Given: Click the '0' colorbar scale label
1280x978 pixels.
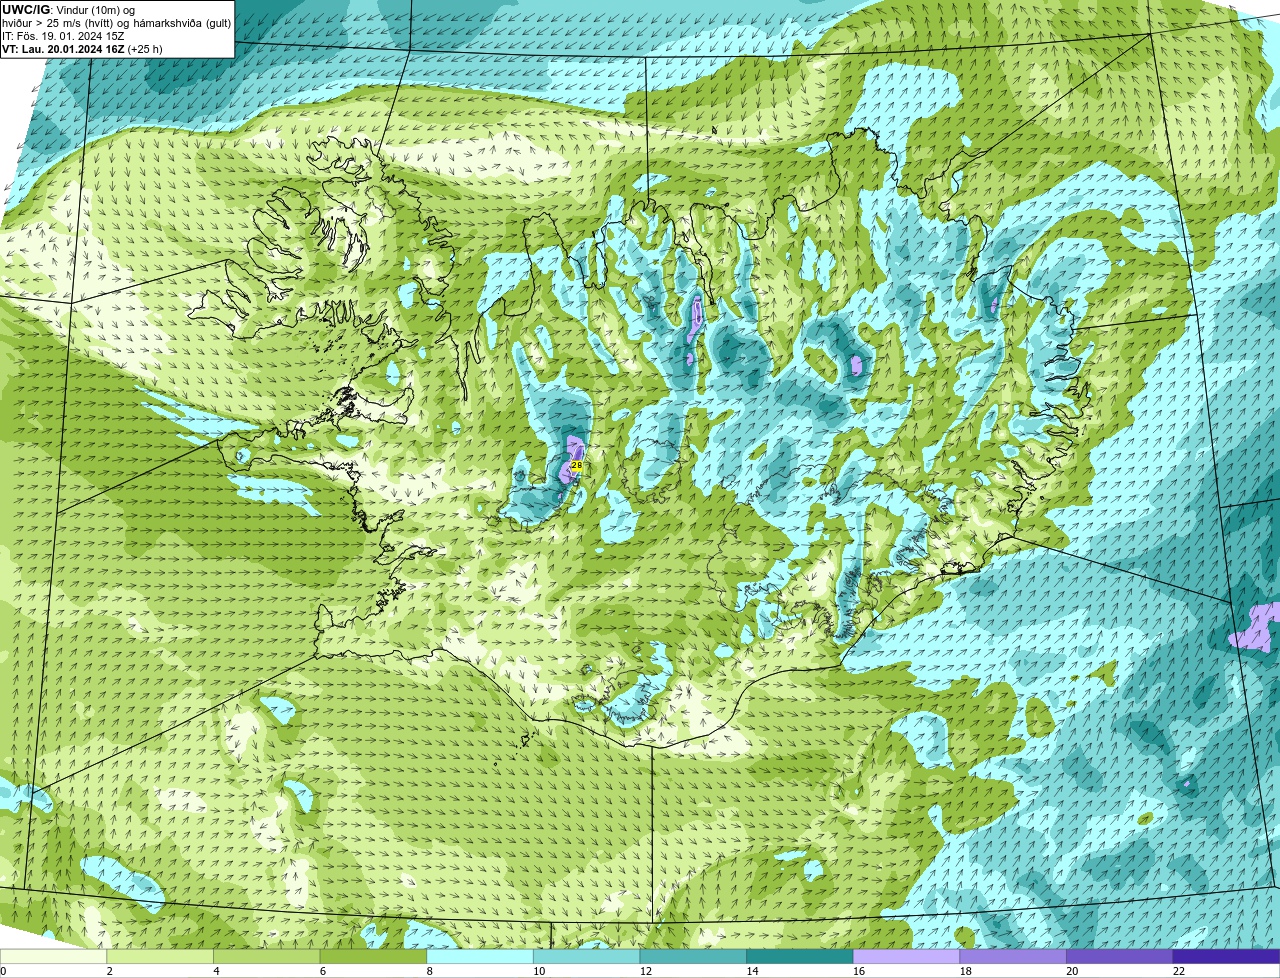Looking at the screenshot, I should [4, 971].
